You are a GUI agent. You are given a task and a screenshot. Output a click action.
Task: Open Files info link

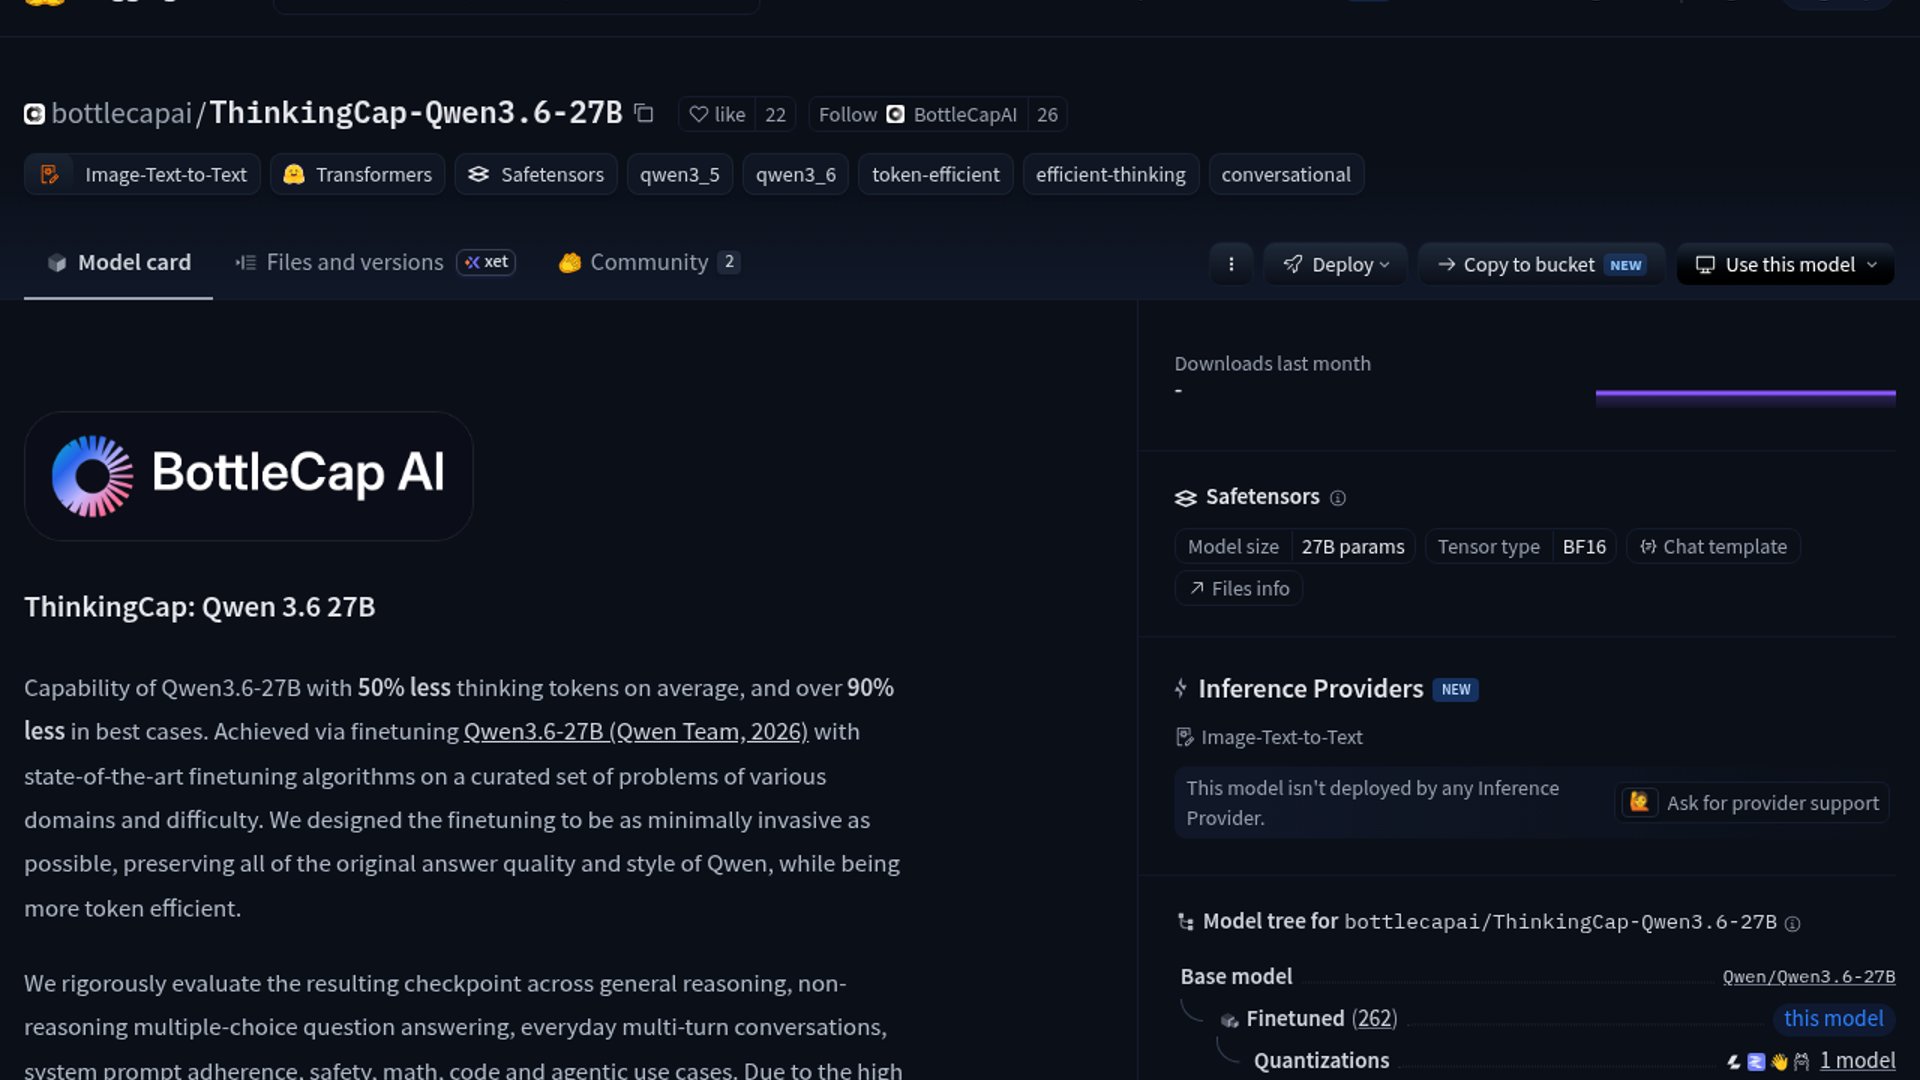(1239, 588)
